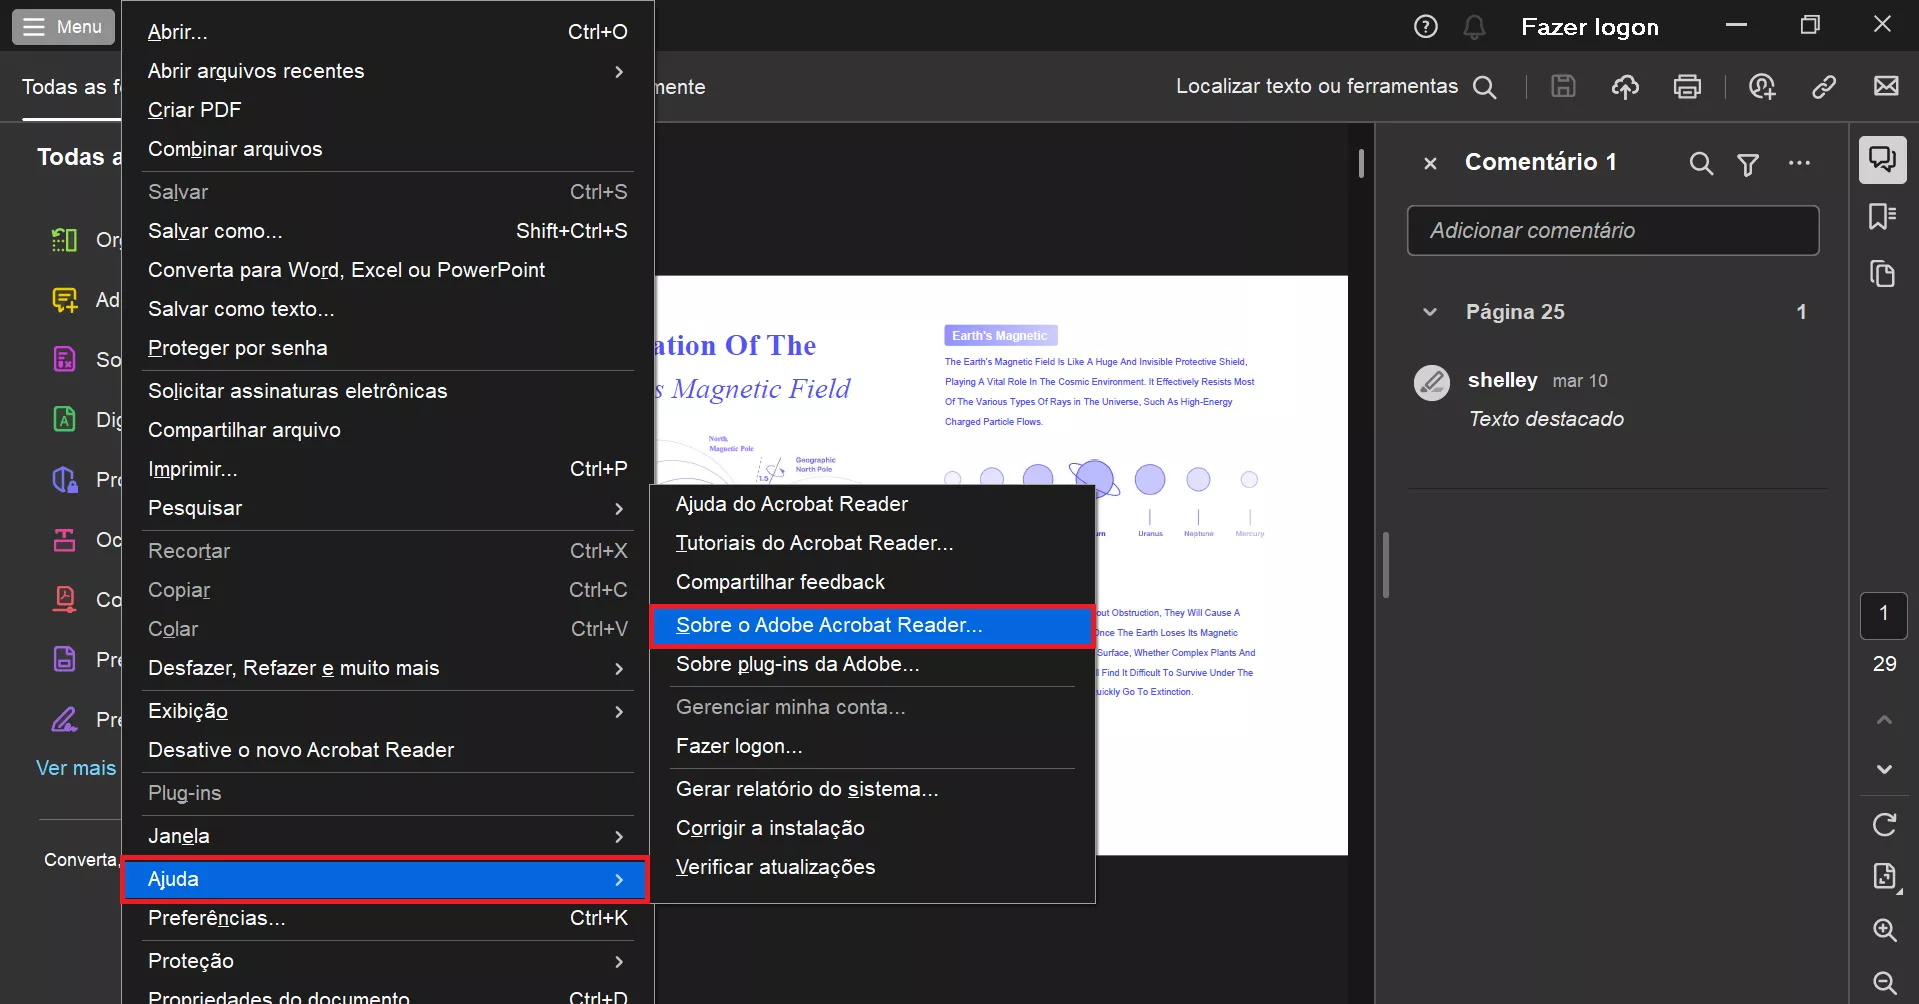
Task: Click the Todas as ferramentas tab
Action: (71, 87)
